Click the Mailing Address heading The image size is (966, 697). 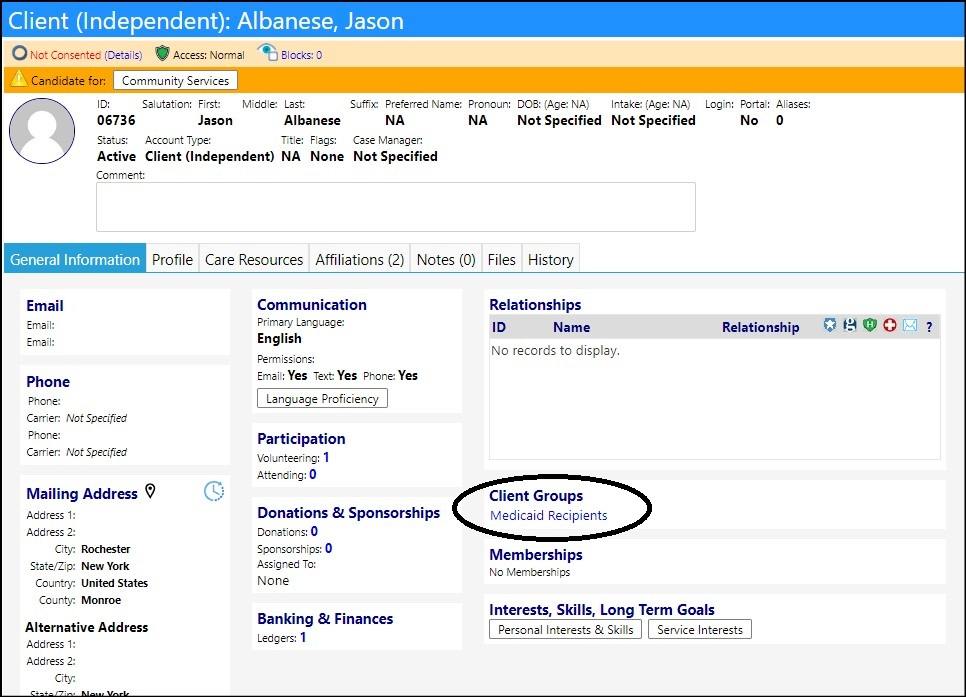tap(82, 494)
